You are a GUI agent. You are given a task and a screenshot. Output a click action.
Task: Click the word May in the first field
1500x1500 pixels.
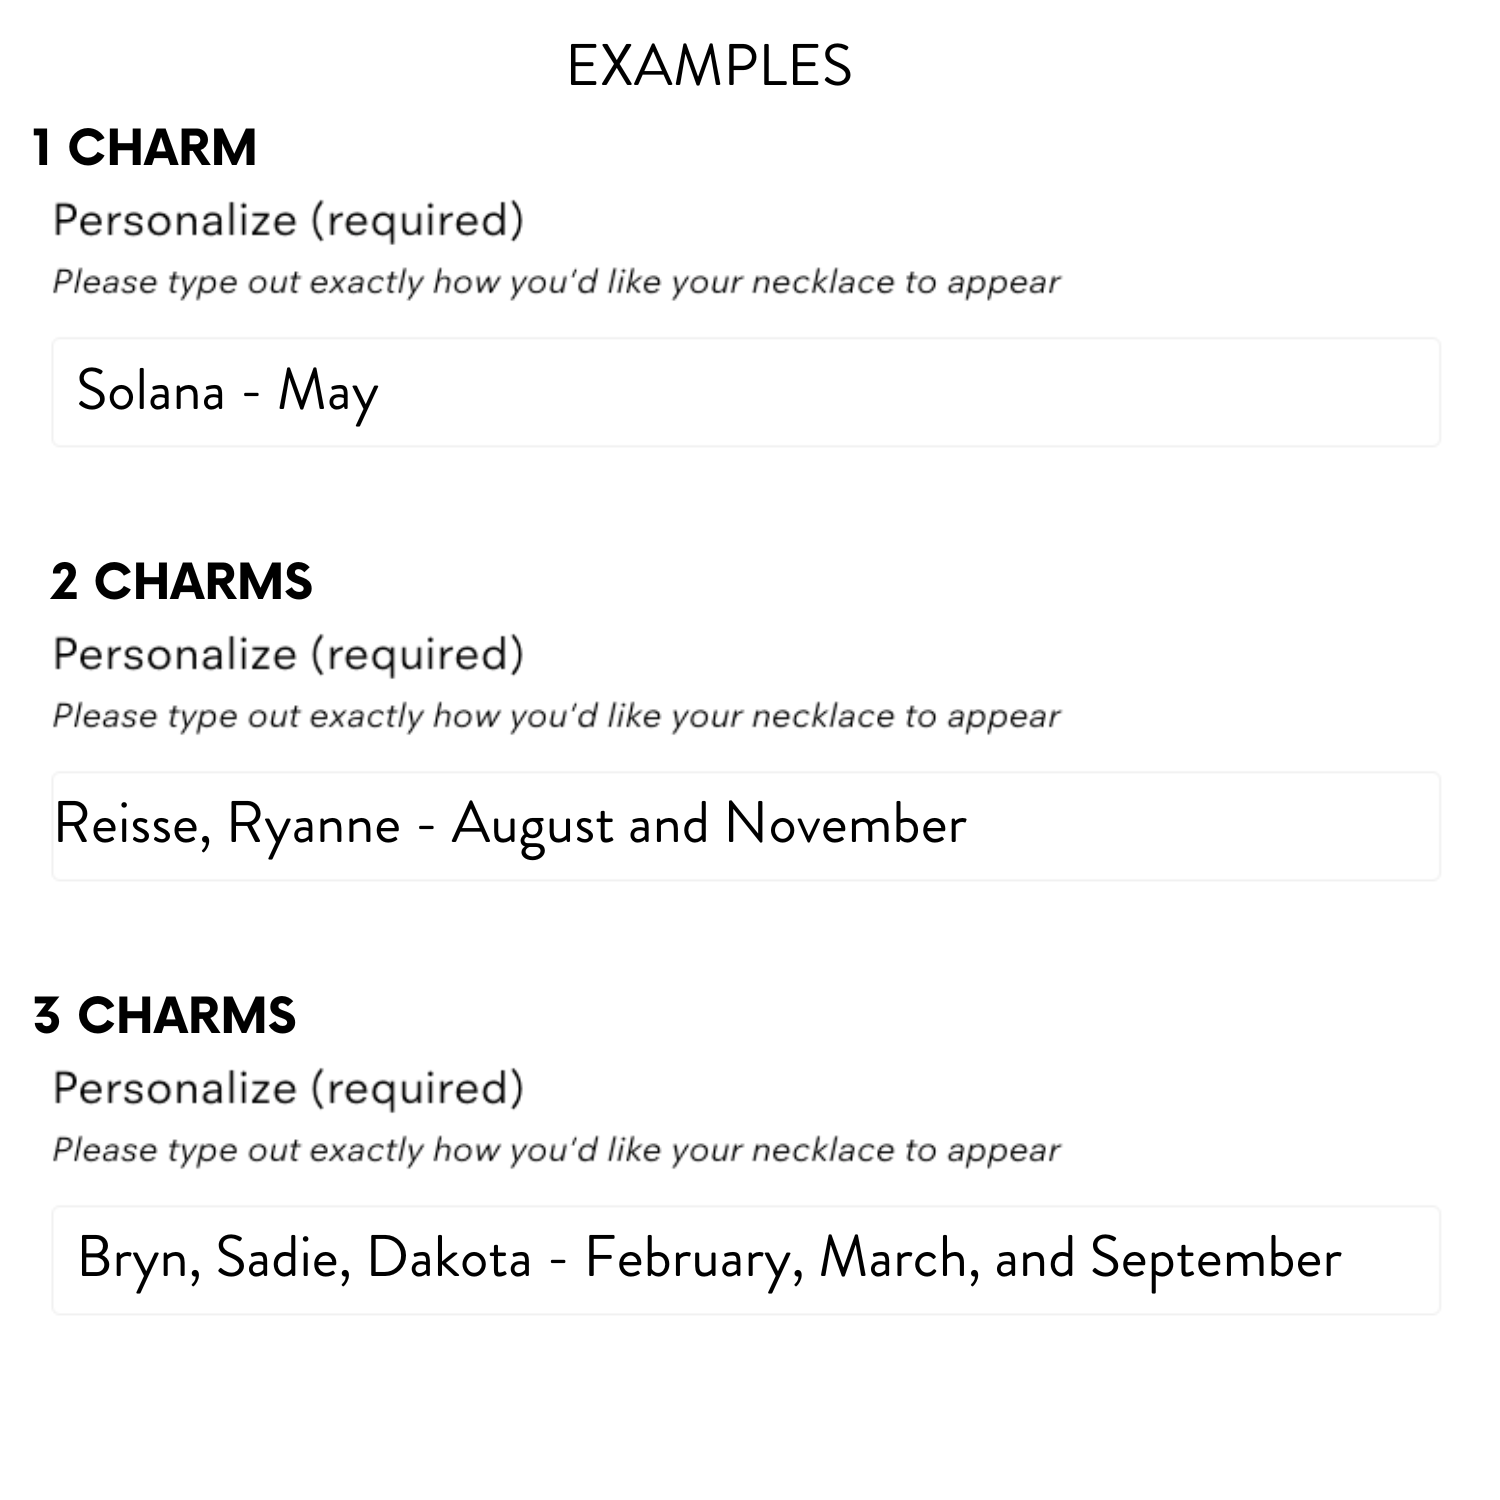tap(328, 392)
